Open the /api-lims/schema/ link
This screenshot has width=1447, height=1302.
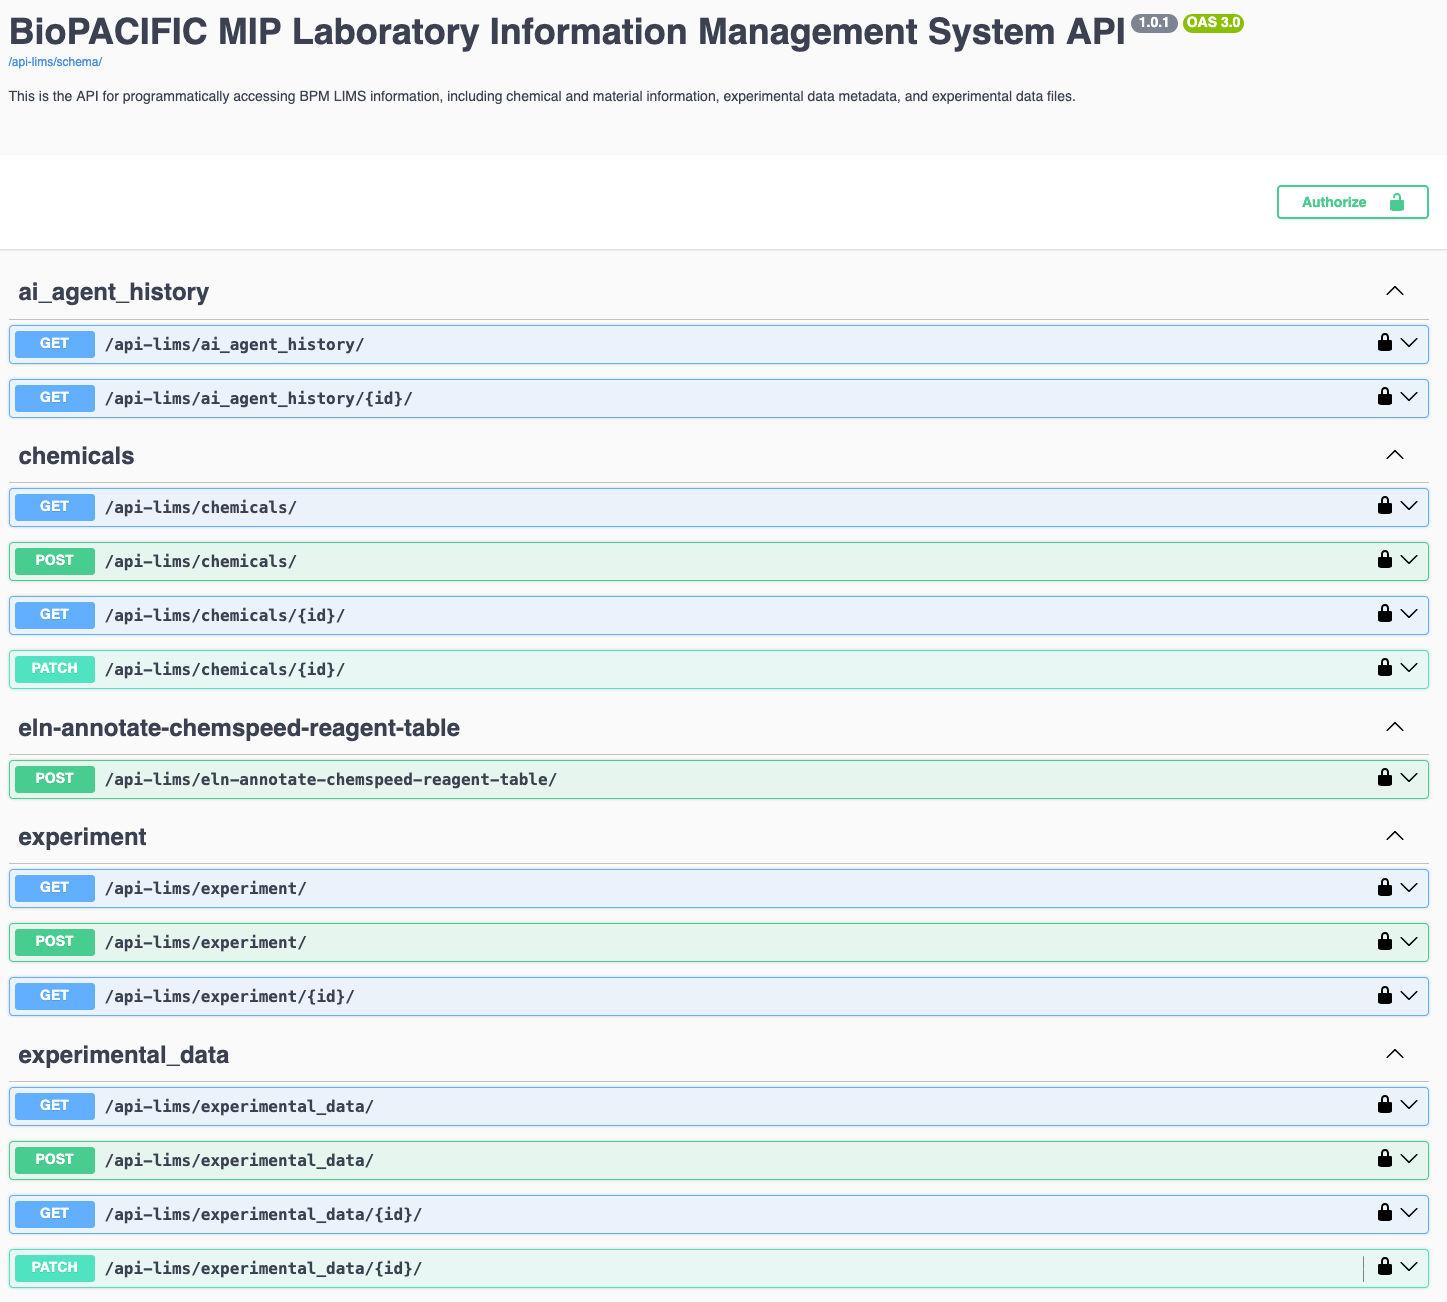(x=55, y=62)
